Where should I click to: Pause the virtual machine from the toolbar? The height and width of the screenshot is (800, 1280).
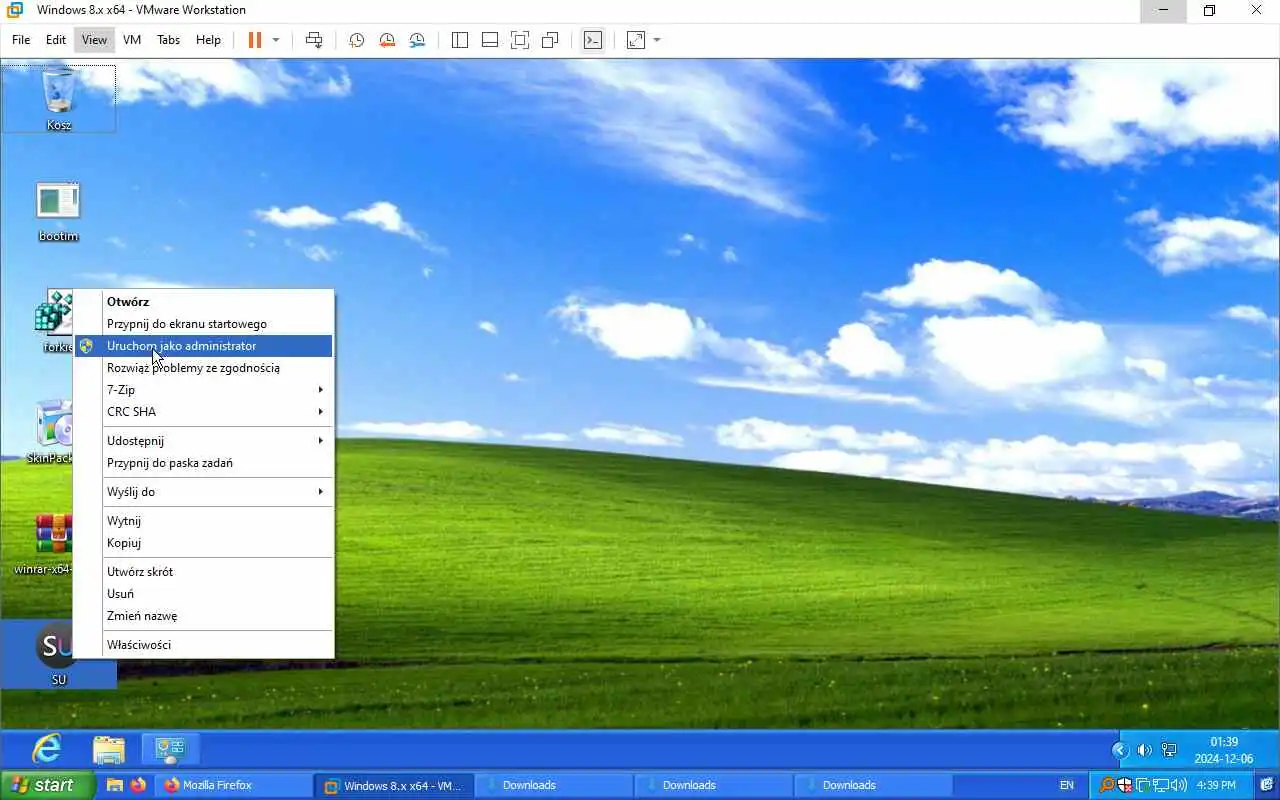pyautogui.click(x=254, y=40)
